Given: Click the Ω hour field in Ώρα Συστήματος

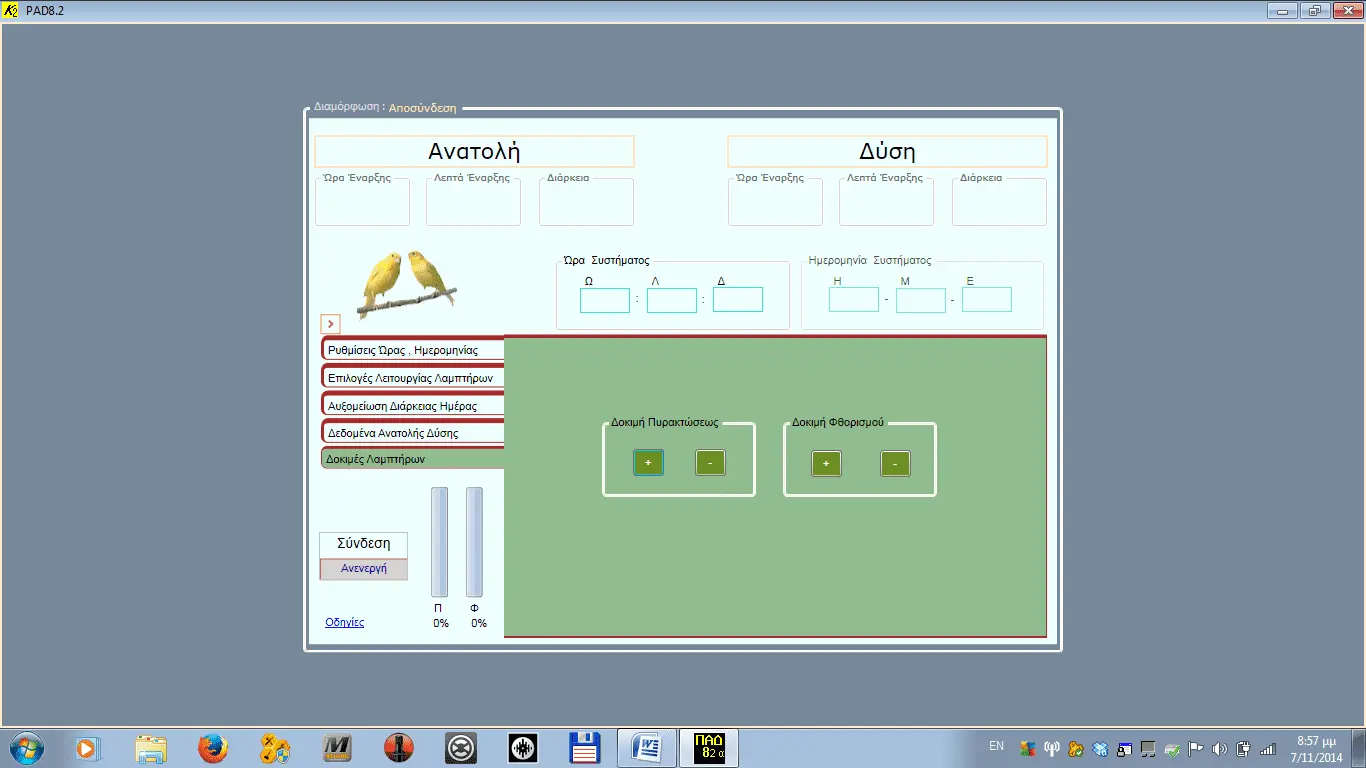Looking at the screenshot, I should [x=605, y=300].
